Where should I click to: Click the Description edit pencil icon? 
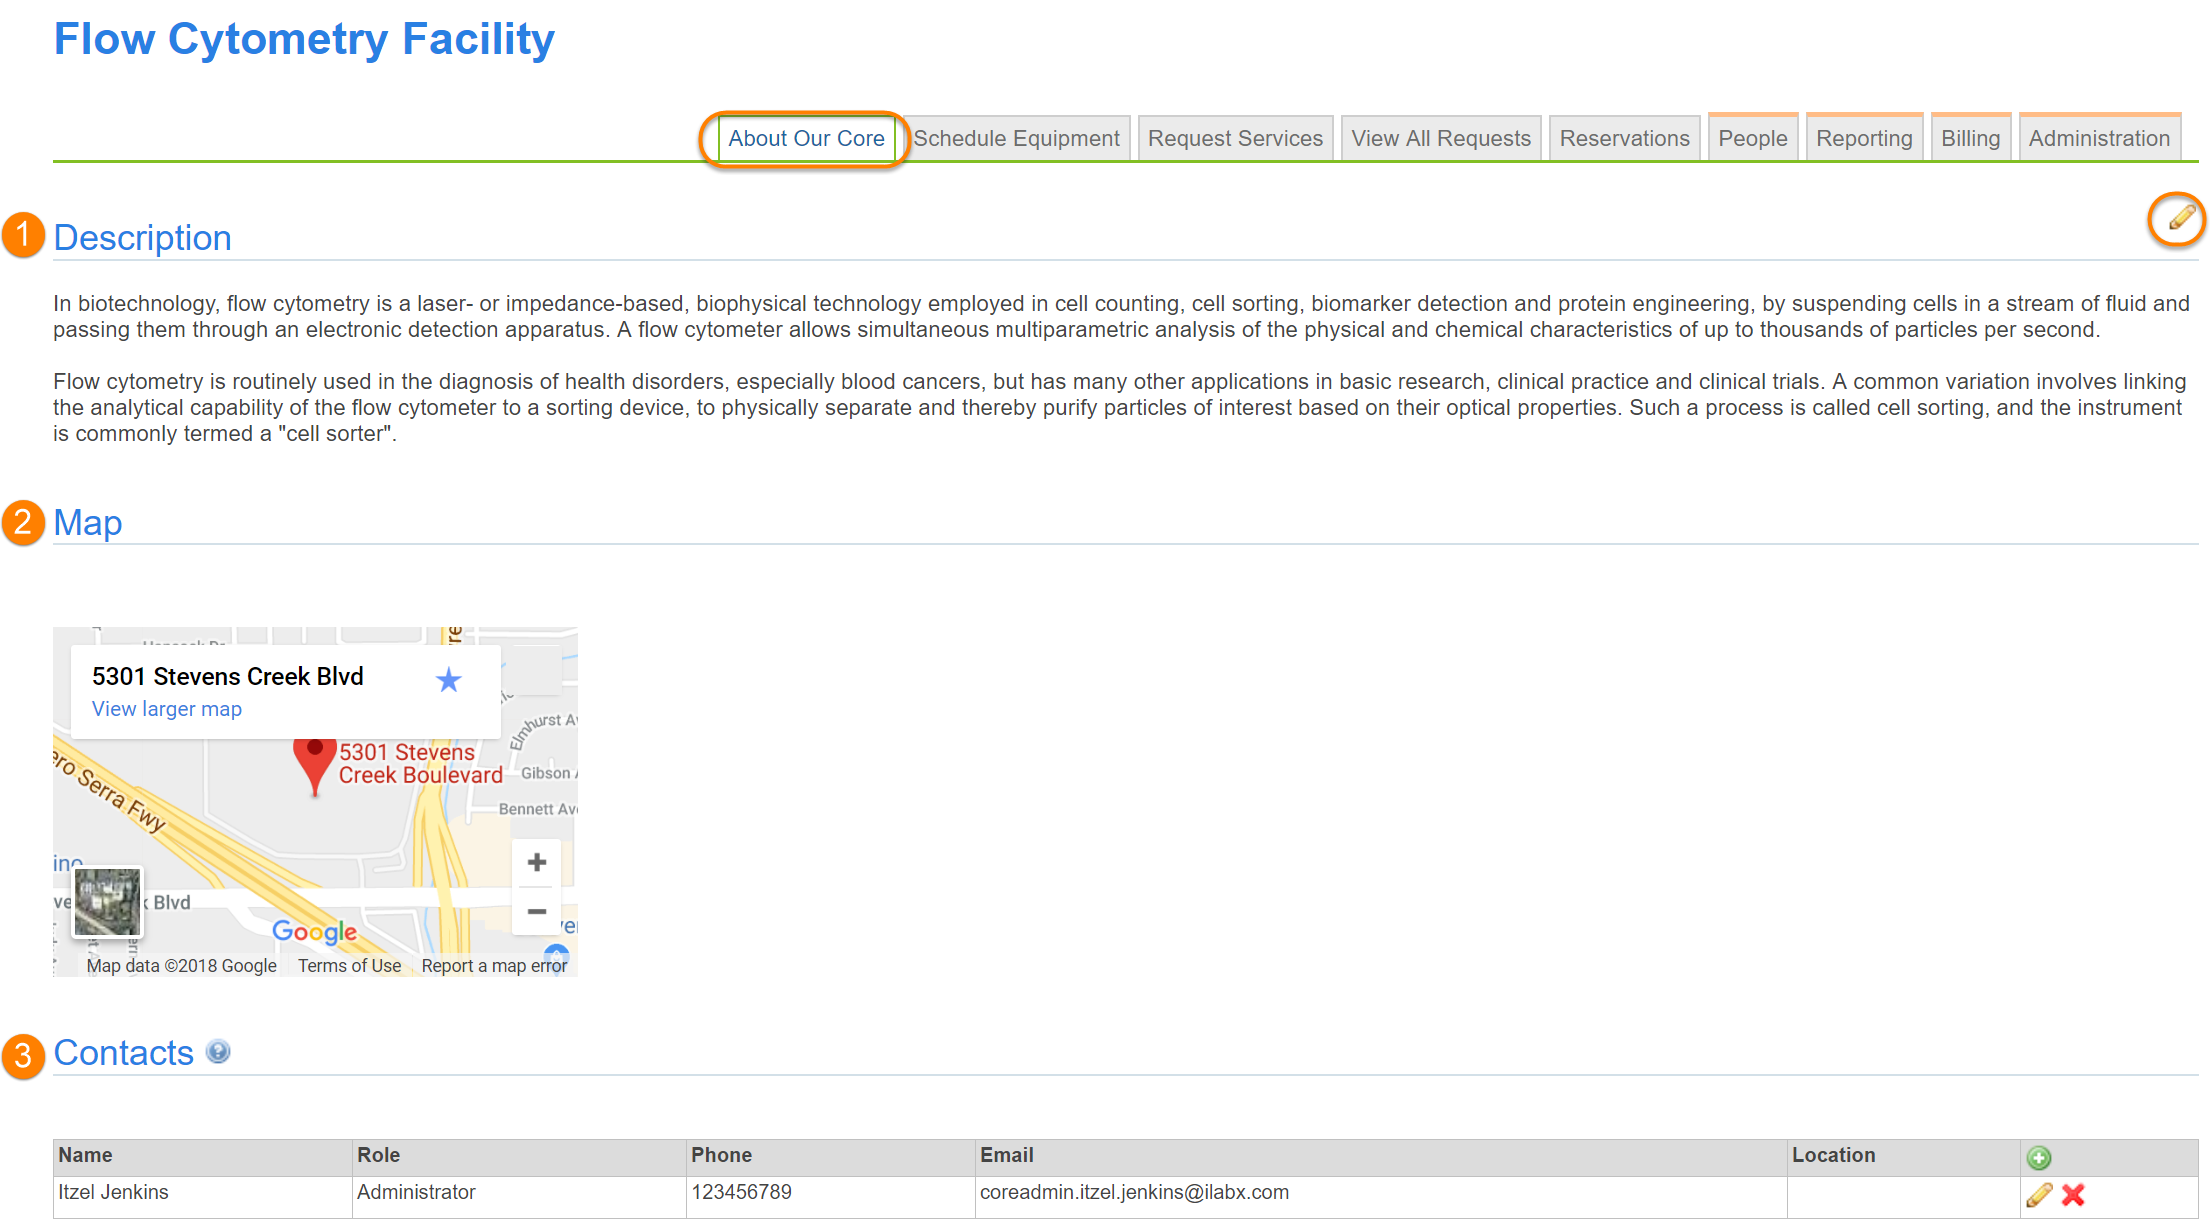[x=2181, y=218]
